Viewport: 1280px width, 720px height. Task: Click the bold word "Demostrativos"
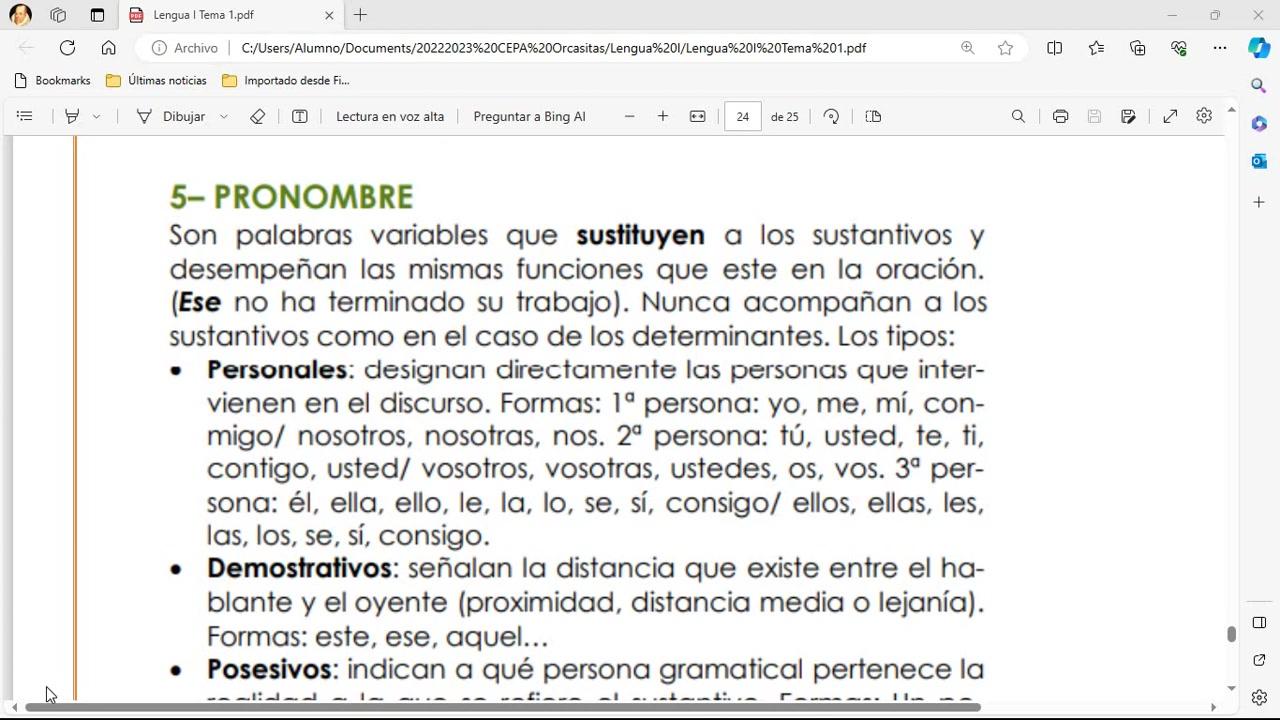[299, 568]
